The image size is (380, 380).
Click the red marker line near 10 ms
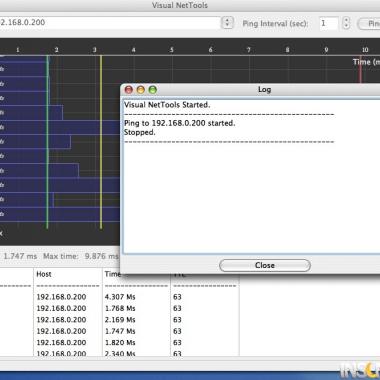[x=360, y=69]
